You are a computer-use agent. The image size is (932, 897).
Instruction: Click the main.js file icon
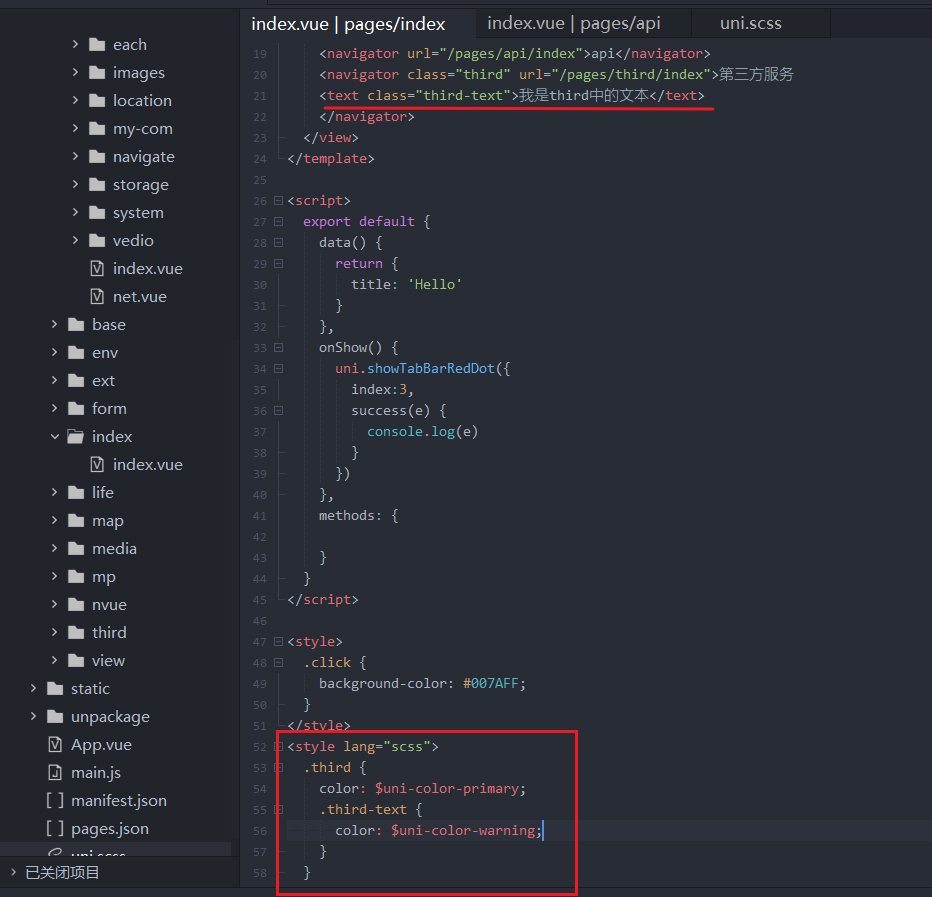(x=55, y=772)
